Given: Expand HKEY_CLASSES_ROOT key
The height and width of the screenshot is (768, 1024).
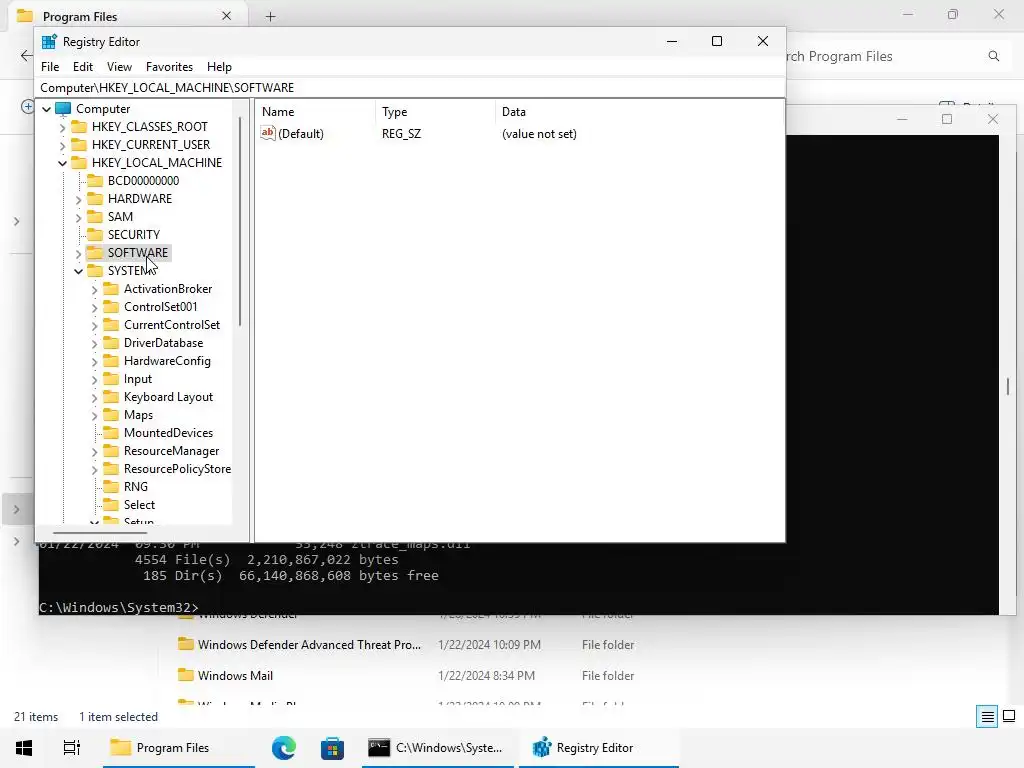Looking at the screenshot, I should pyautogui.click(x=63, y=127).
